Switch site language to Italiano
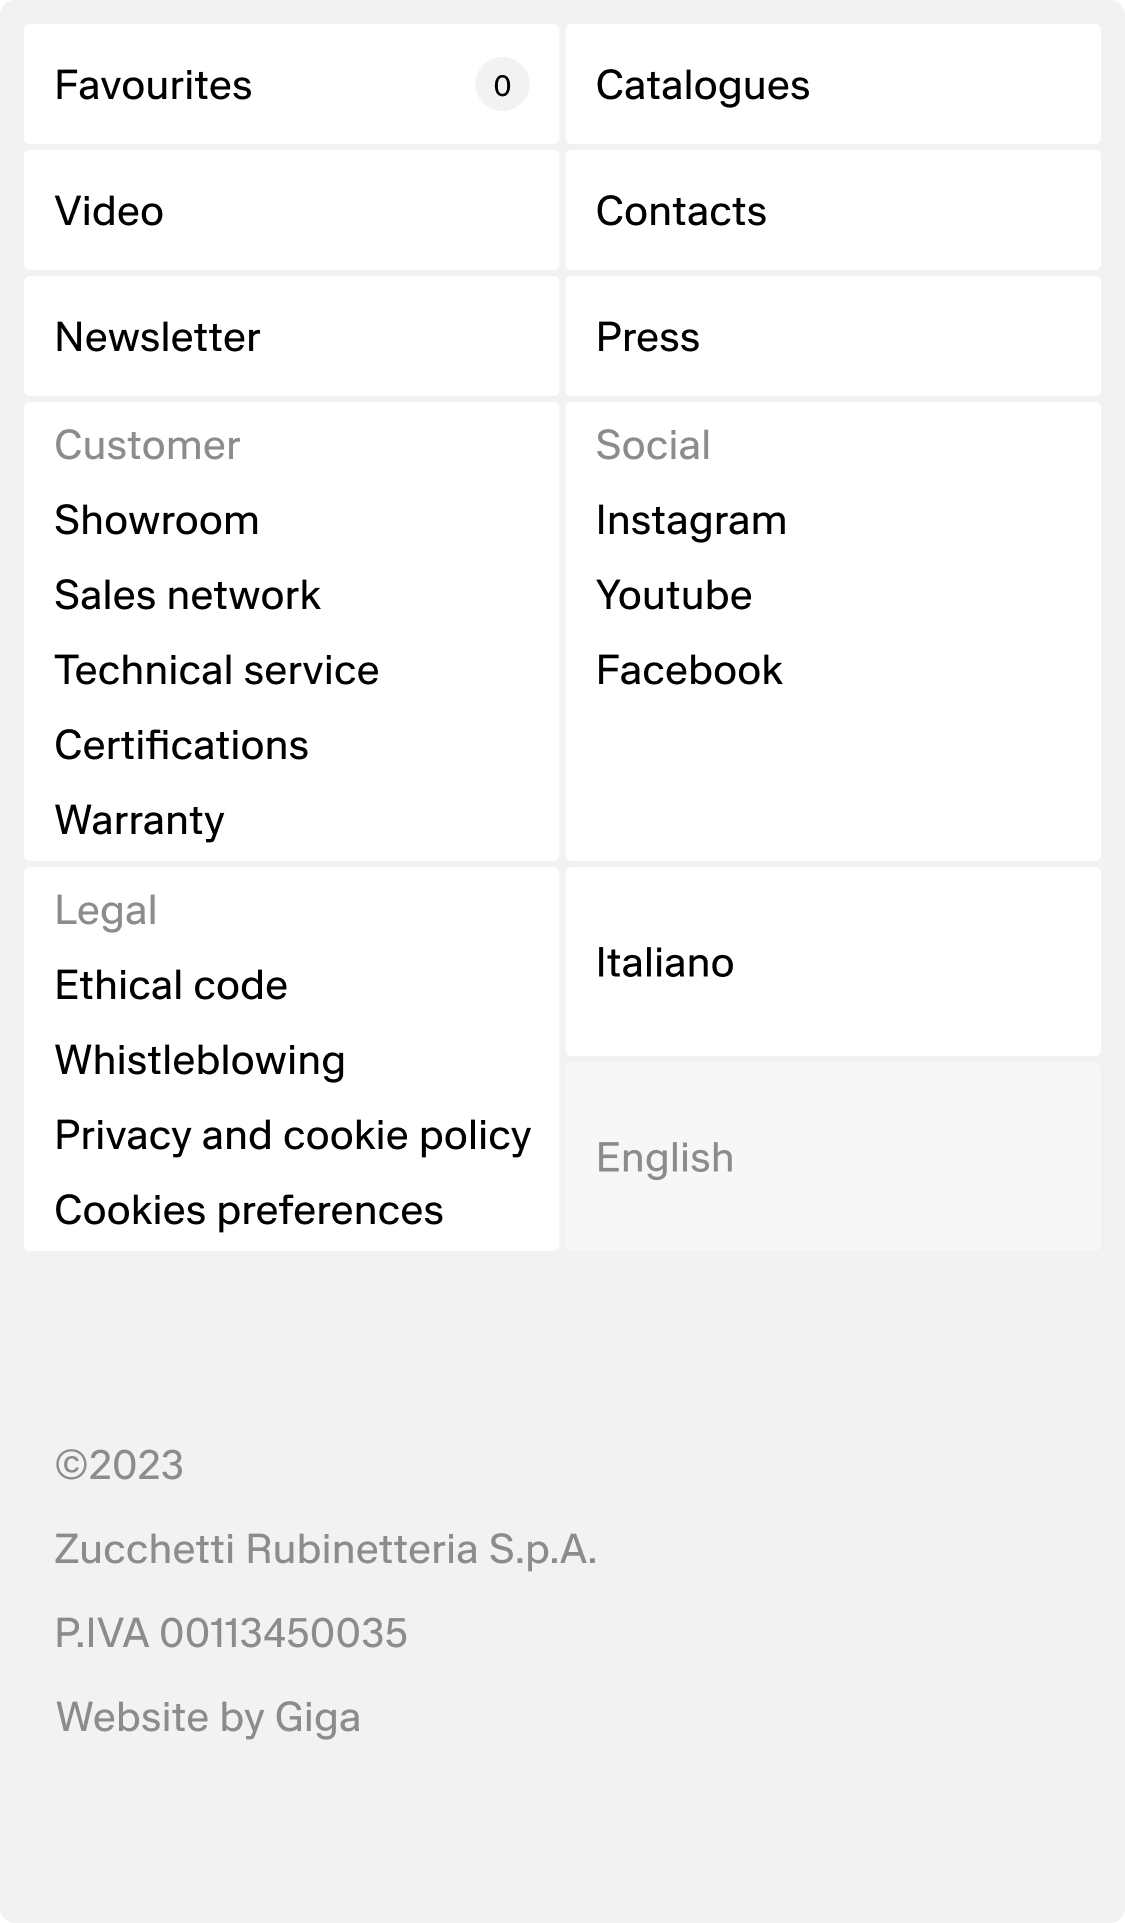1125x1923 pixels. coord(665,963)
